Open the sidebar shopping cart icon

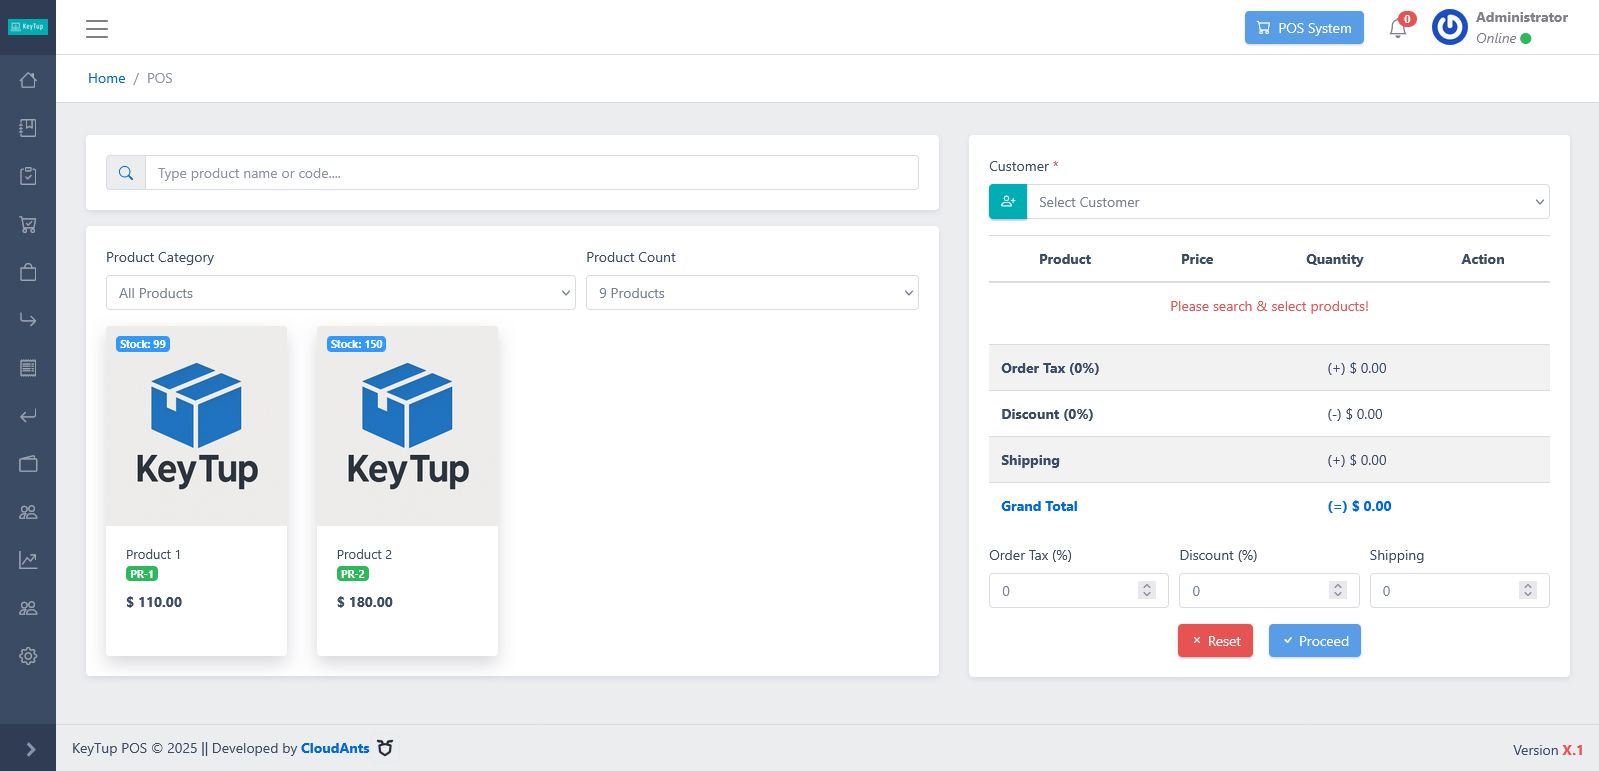[x=28, y=224]
